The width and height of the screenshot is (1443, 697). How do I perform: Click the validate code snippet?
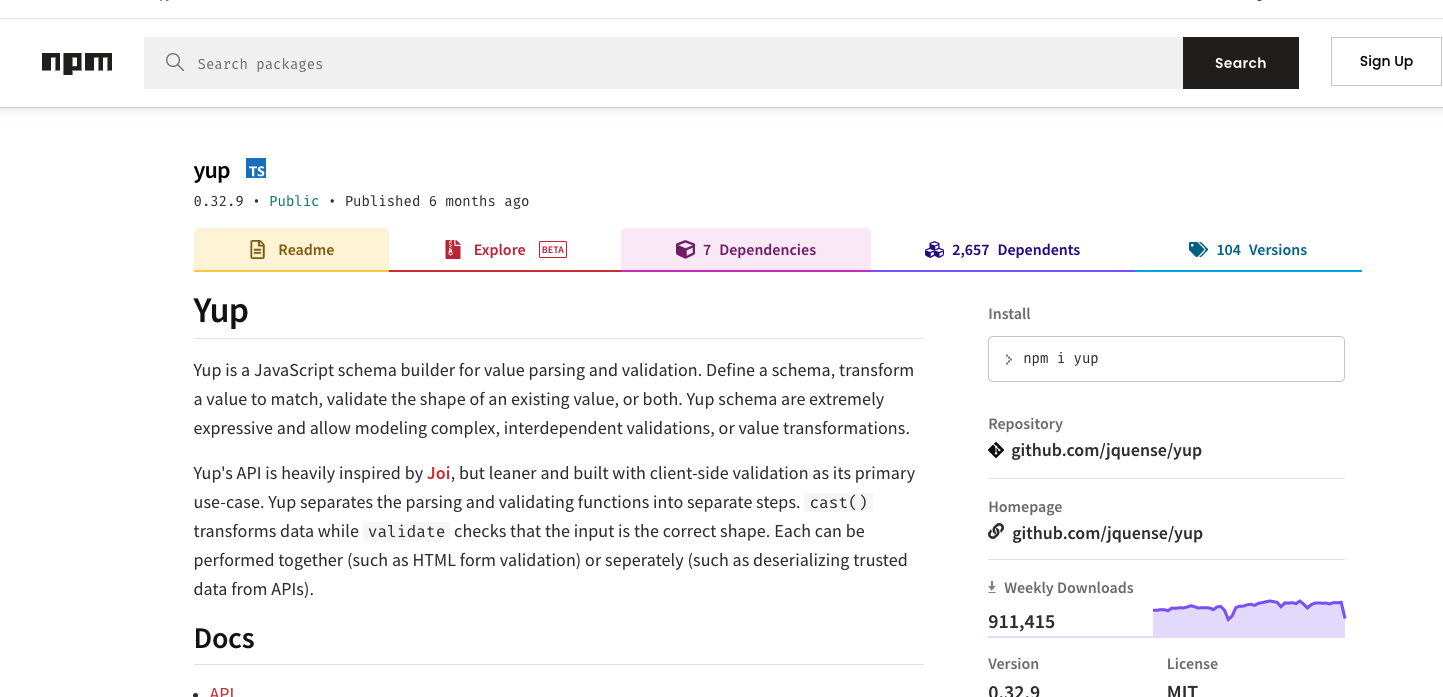coord(406,531)
